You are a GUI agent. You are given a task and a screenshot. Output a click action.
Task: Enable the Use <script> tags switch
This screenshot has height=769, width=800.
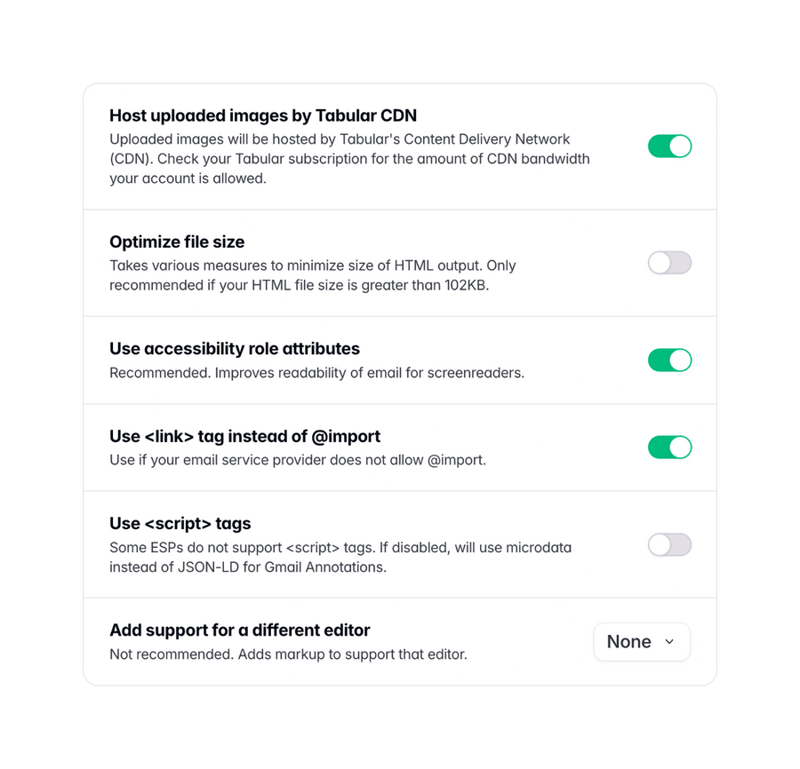pyautogui.click(x=669, y=544)
